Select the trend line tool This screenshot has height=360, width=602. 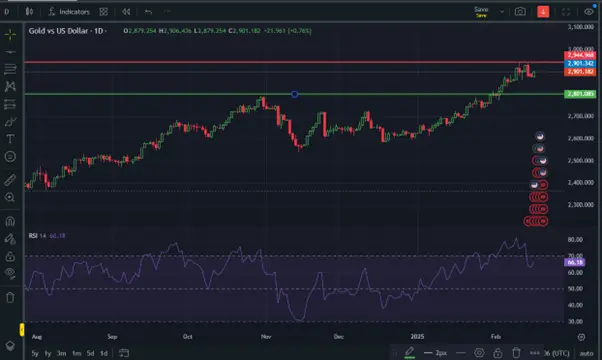tap(10, 52)
